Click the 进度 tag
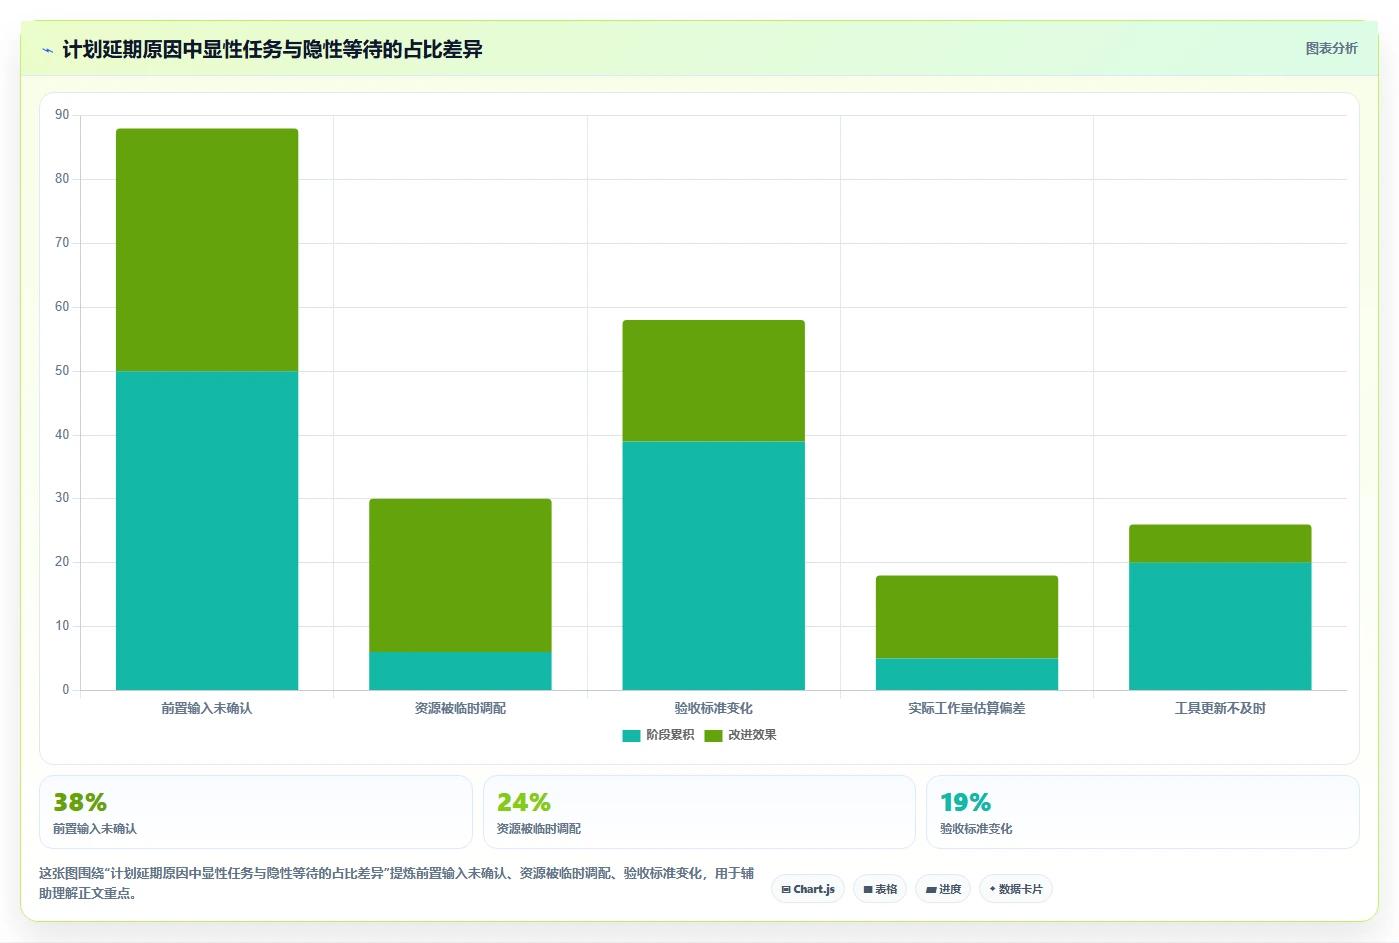 pyautogui.click(x=943, y=889)
